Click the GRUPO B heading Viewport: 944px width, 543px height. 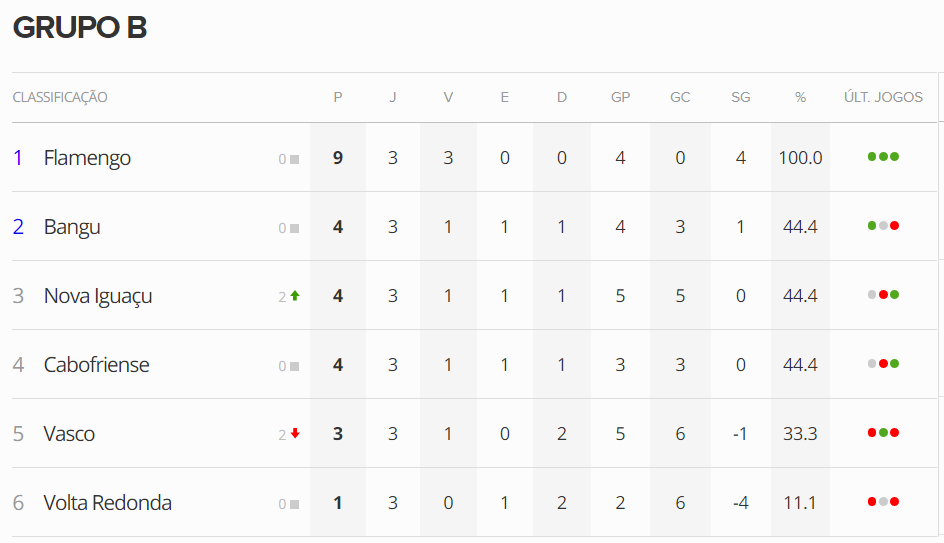(80, 28)
